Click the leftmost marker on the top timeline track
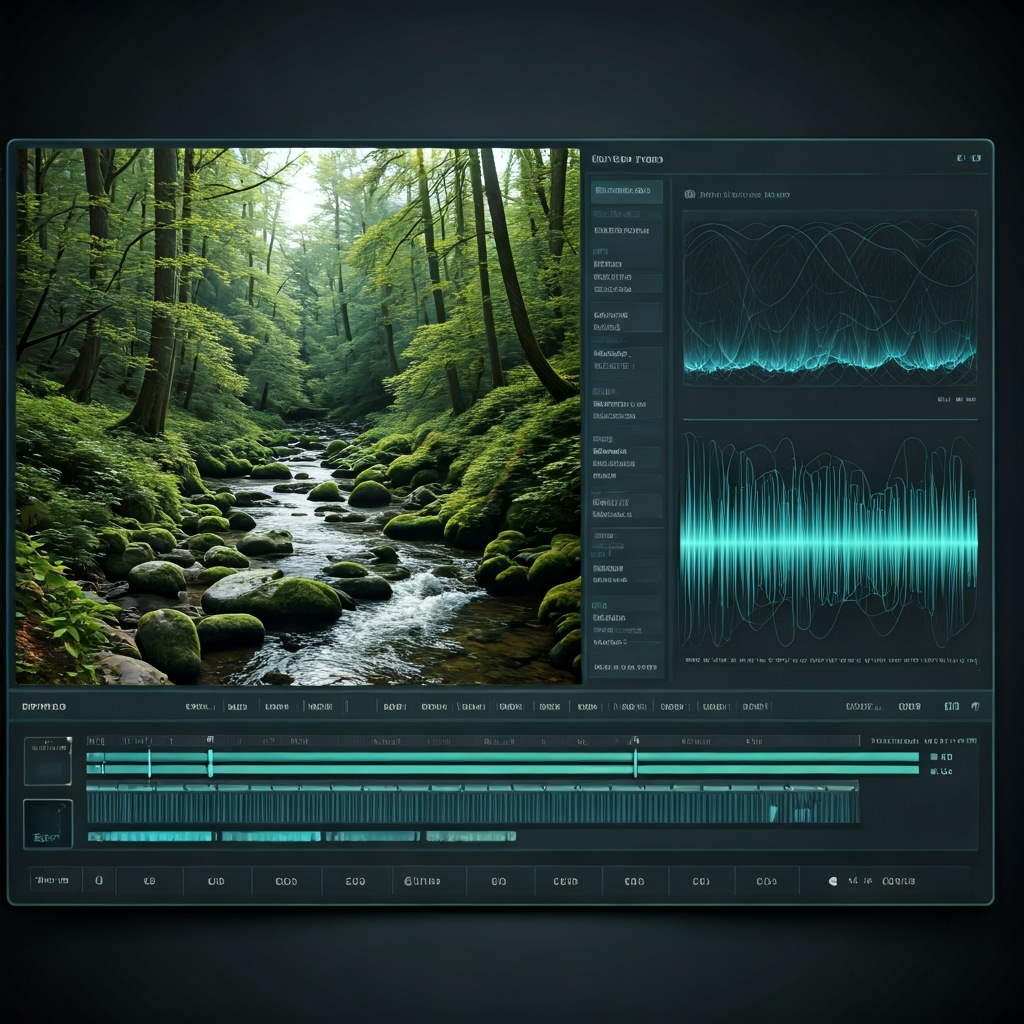The width and height of the screenshot is (1024, 1024). (x=149, y=762)
